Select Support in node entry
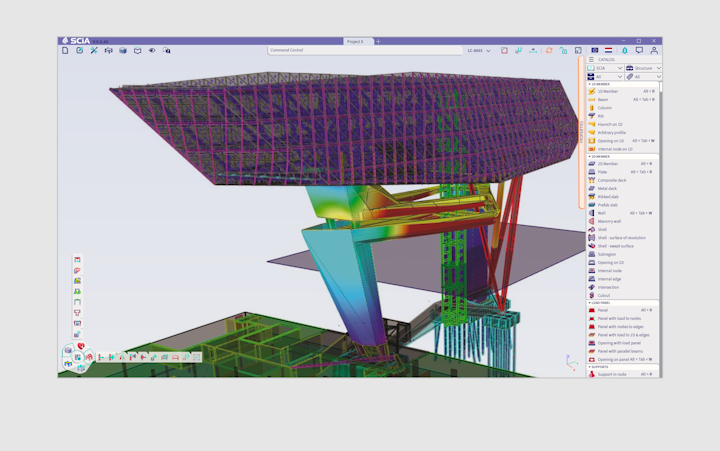 coord(613,374)
